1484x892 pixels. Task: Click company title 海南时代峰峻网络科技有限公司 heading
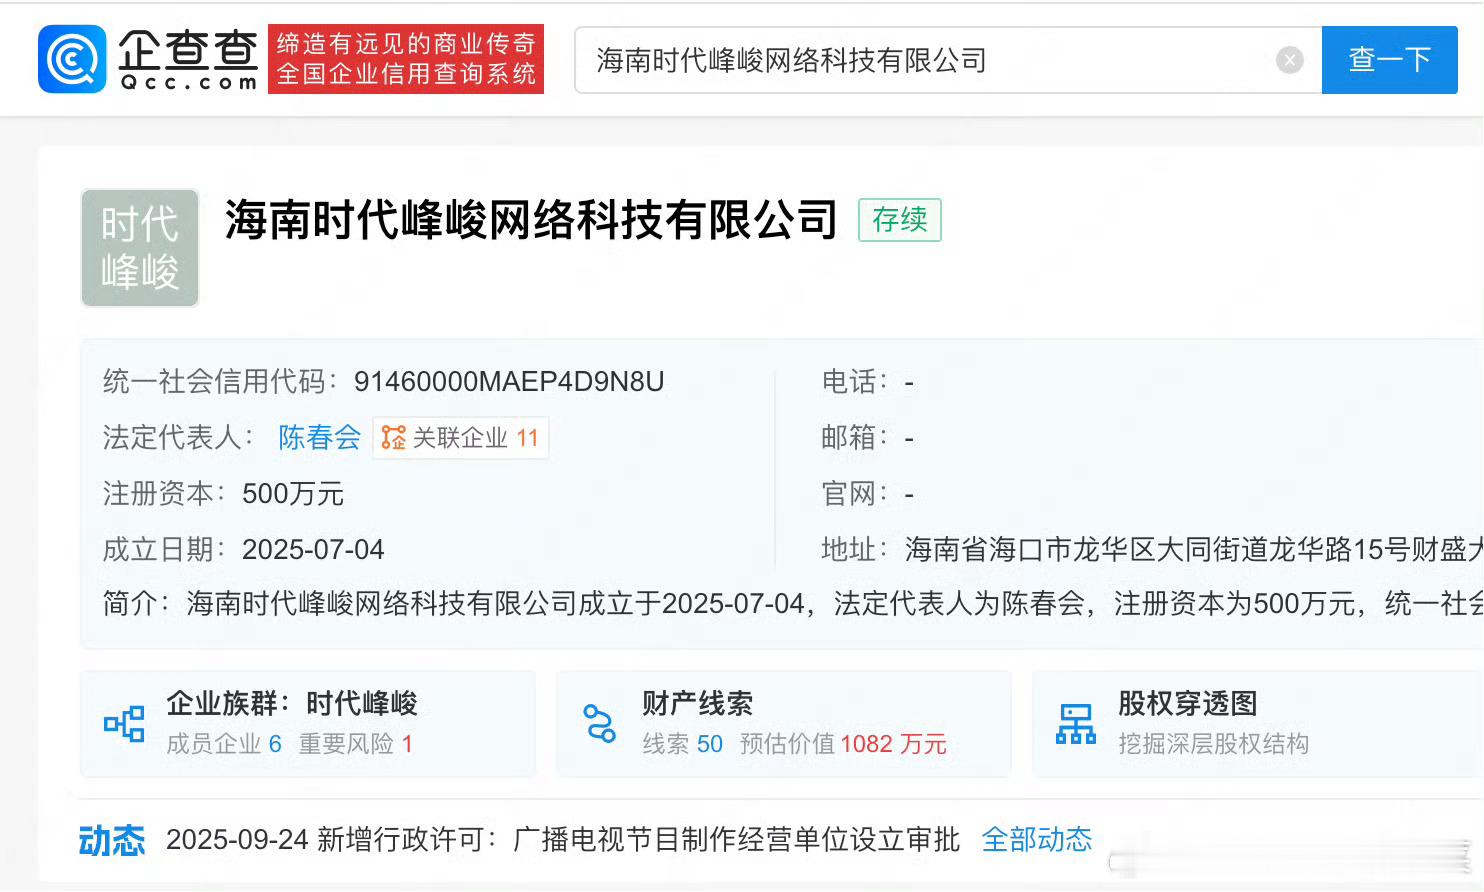pos(531,220)
